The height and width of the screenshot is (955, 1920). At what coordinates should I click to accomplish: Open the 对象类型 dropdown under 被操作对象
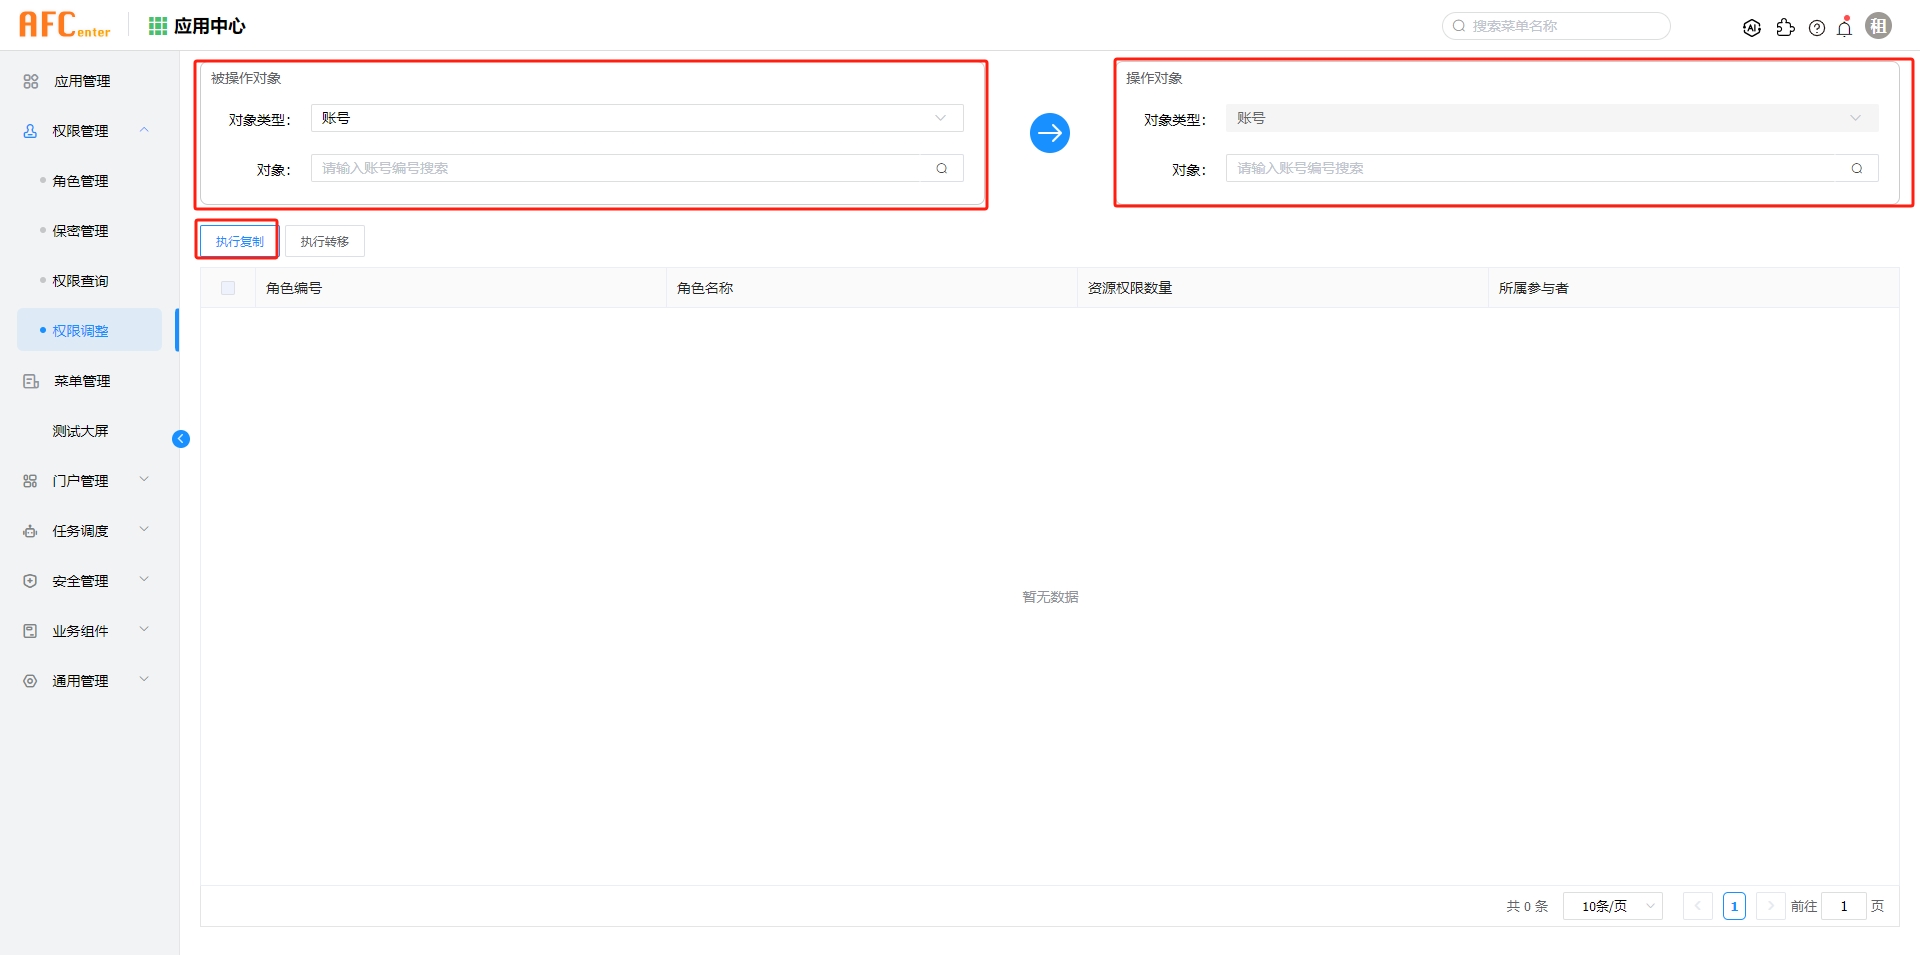click(637, 117)
